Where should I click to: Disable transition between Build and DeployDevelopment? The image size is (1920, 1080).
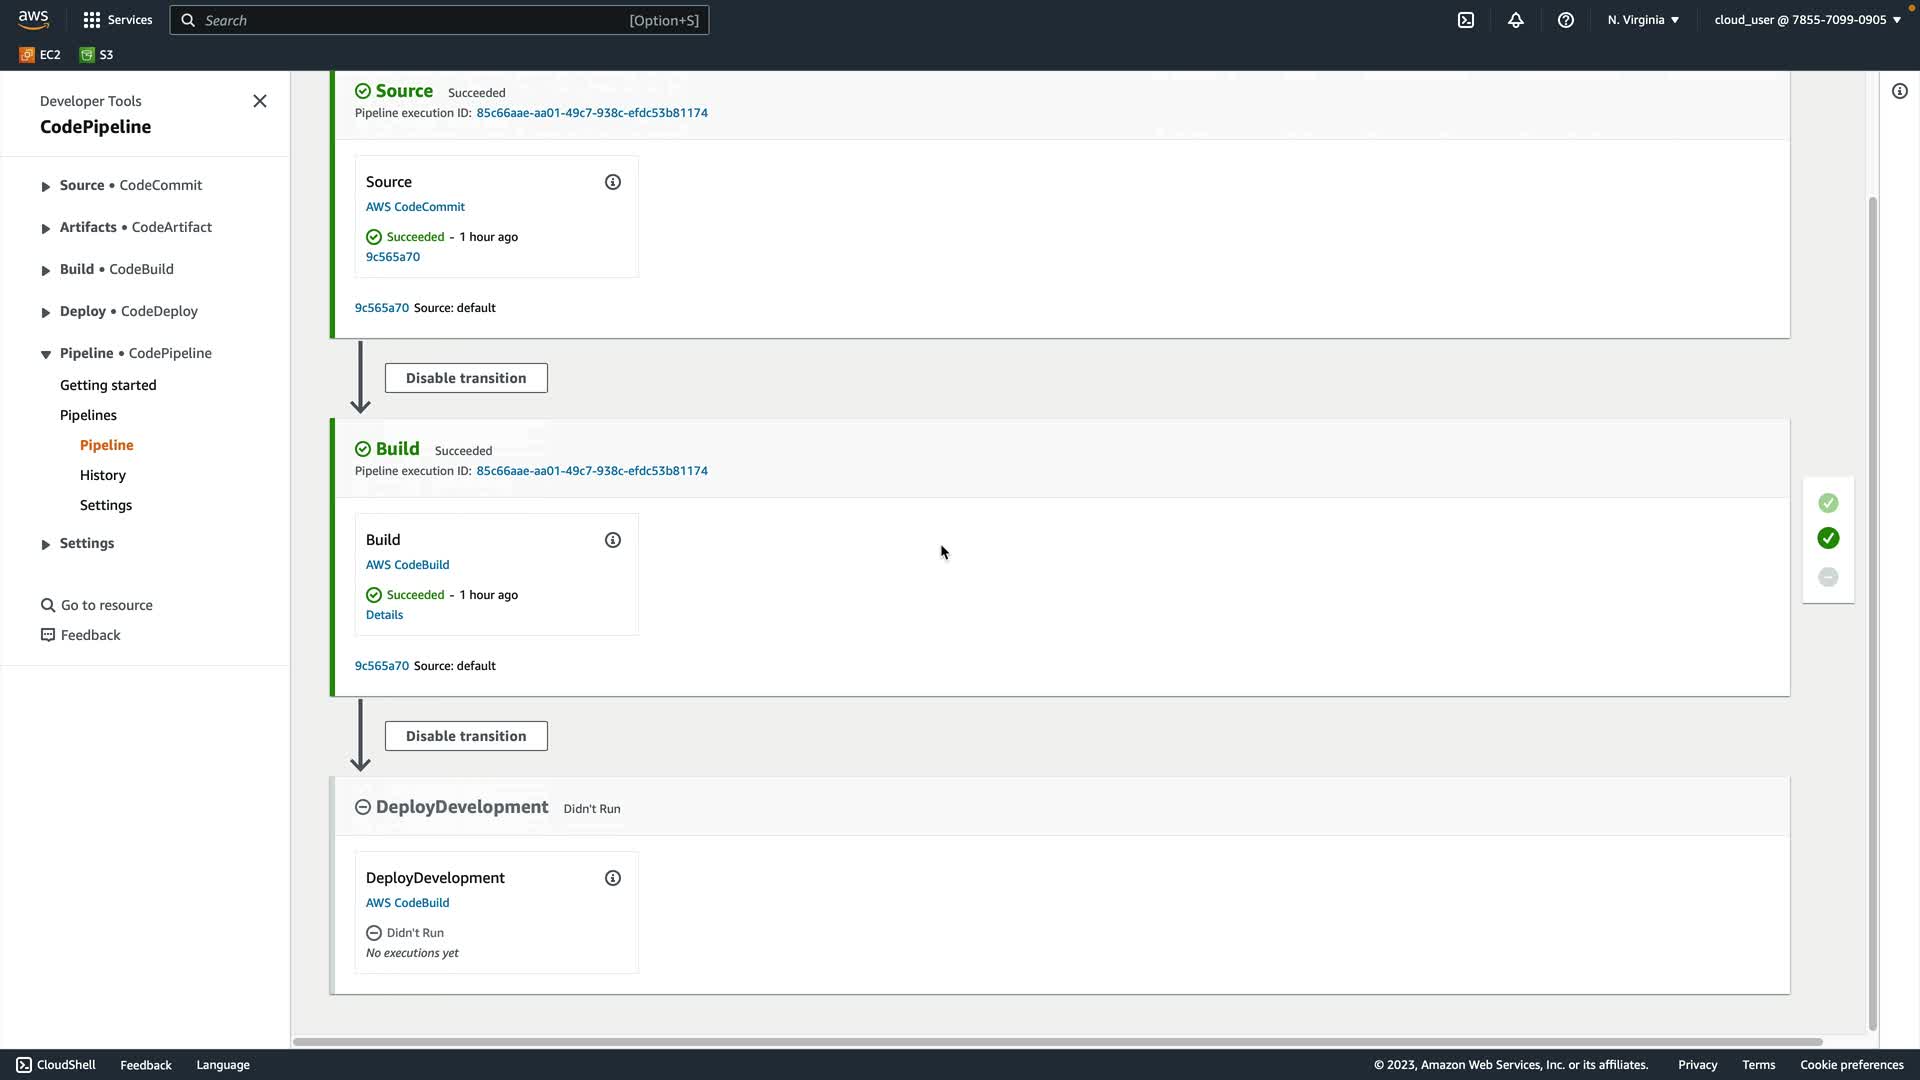tap(466, 736)
